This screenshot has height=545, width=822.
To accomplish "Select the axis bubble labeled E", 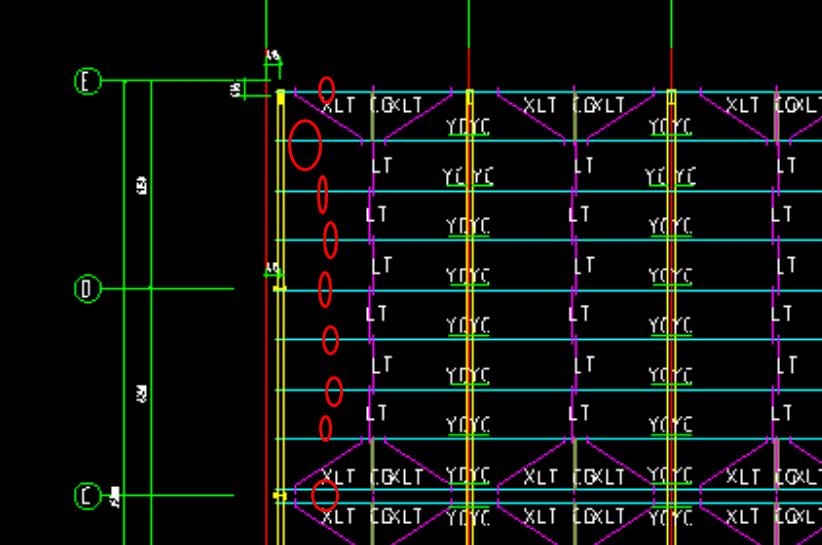I will click(x=87, y=81).
